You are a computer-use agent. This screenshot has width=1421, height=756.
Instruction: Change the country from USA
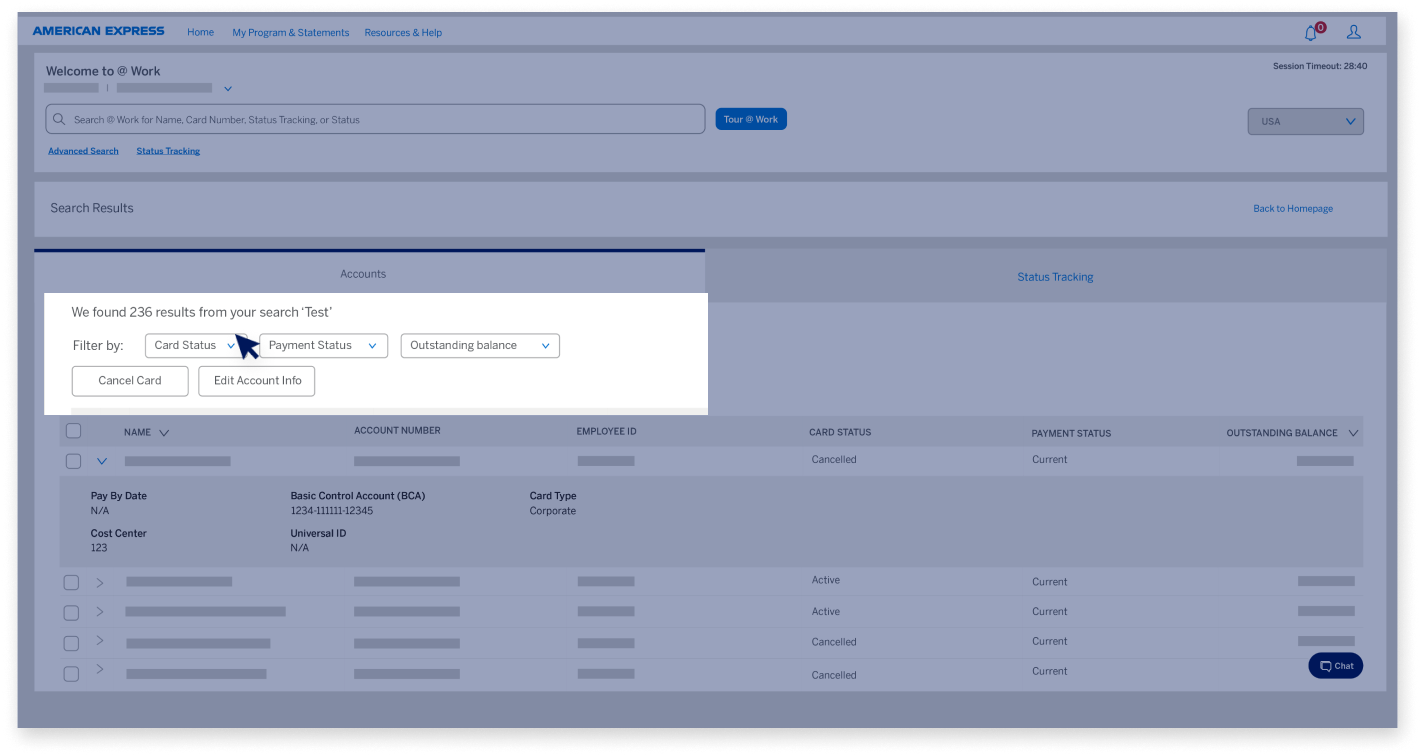tap(1305, 121)
